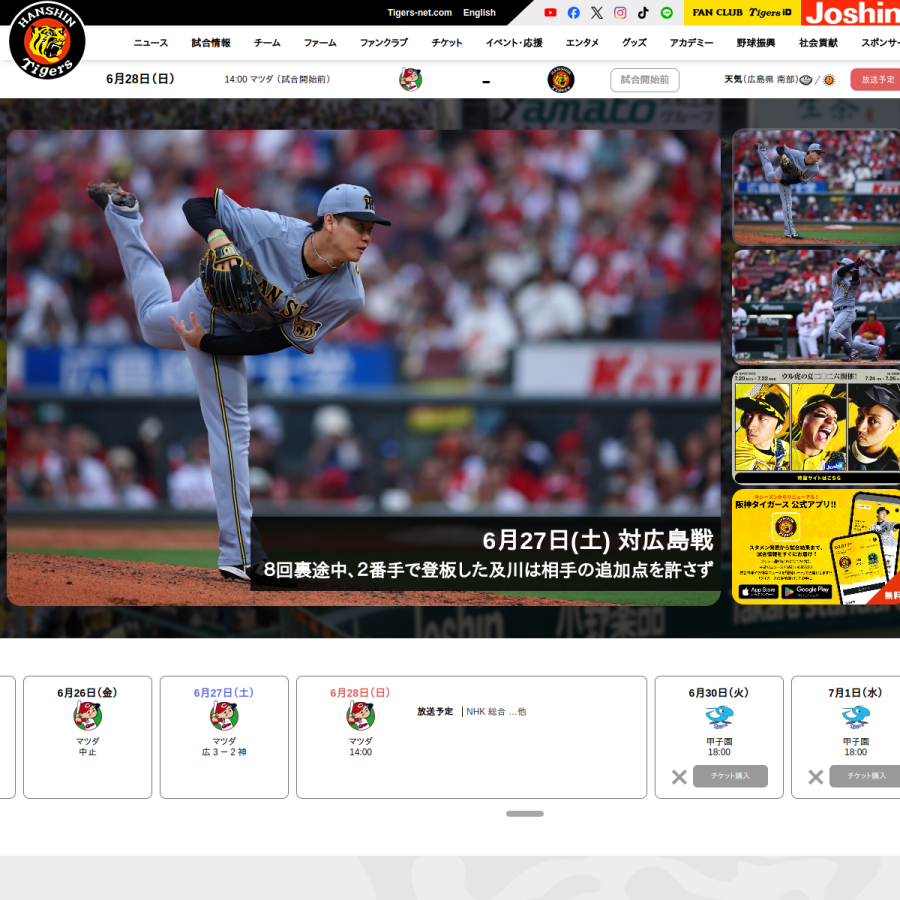900x900 pixels.
Task: Select the pitcher photo thumbnail
Action: pyautogui.click(x=816, y=187)
